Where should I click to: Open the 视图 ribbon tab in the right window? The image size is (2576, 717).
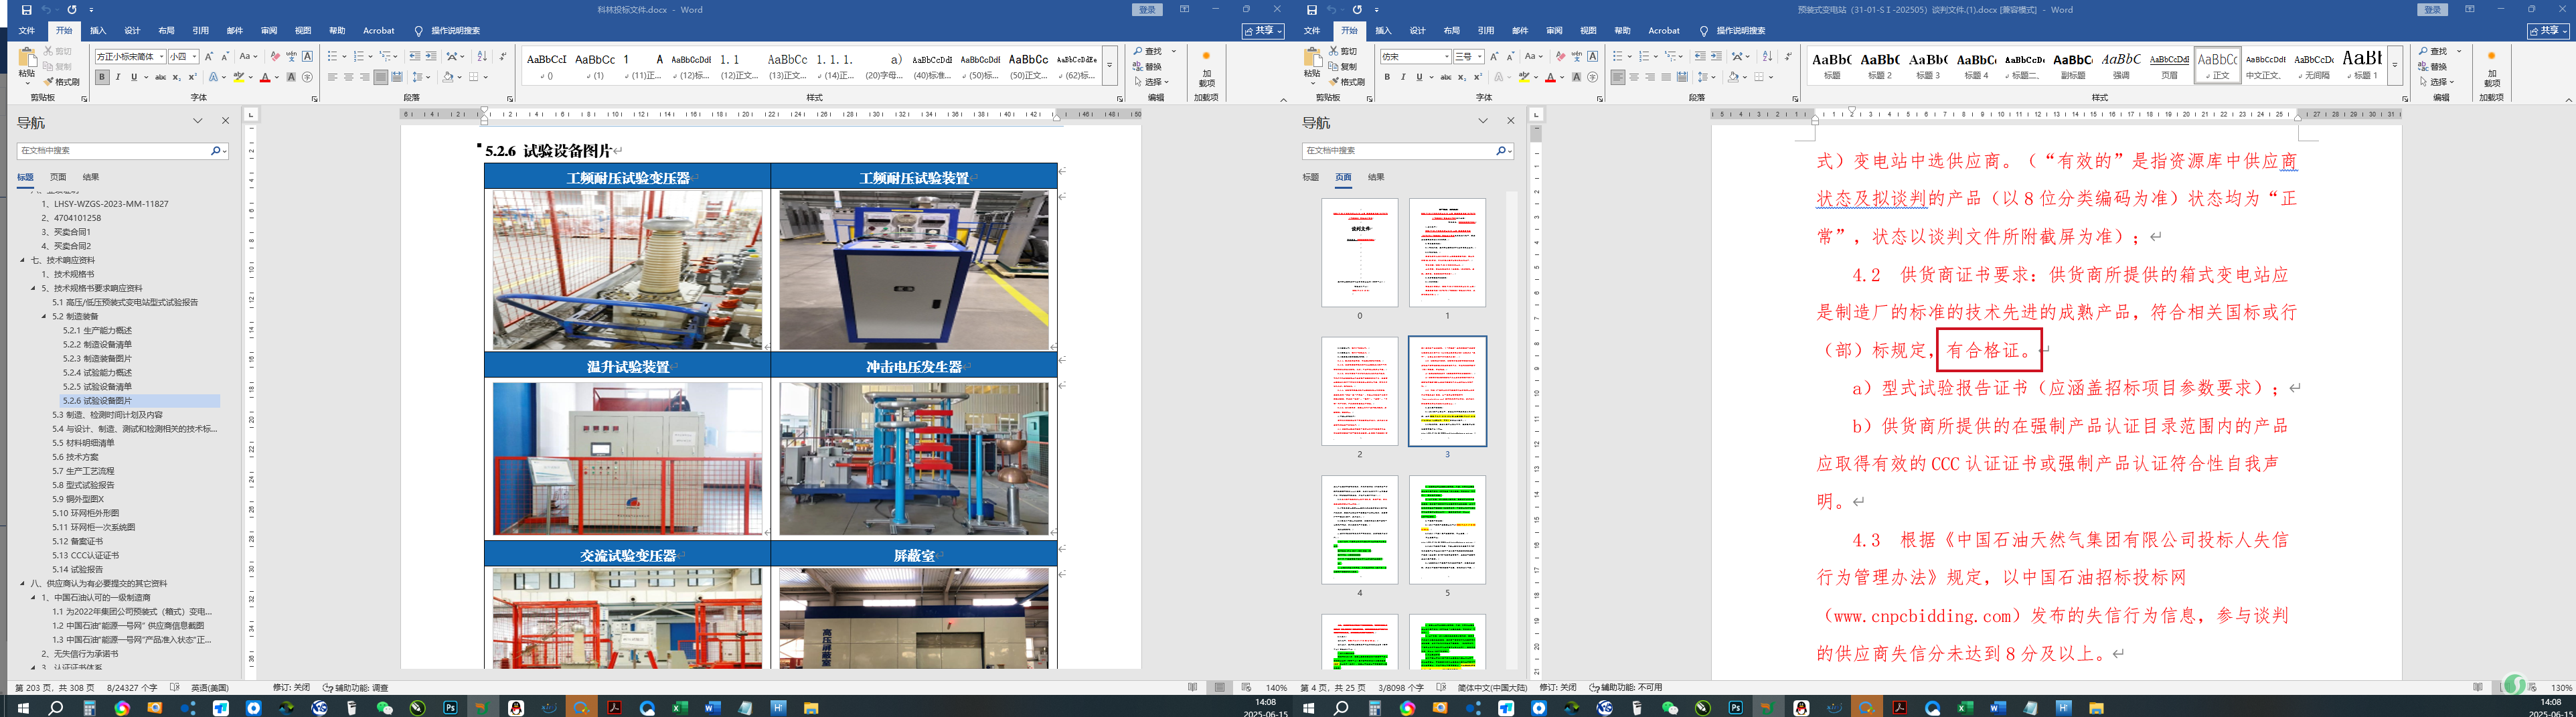click(1588, 31)
